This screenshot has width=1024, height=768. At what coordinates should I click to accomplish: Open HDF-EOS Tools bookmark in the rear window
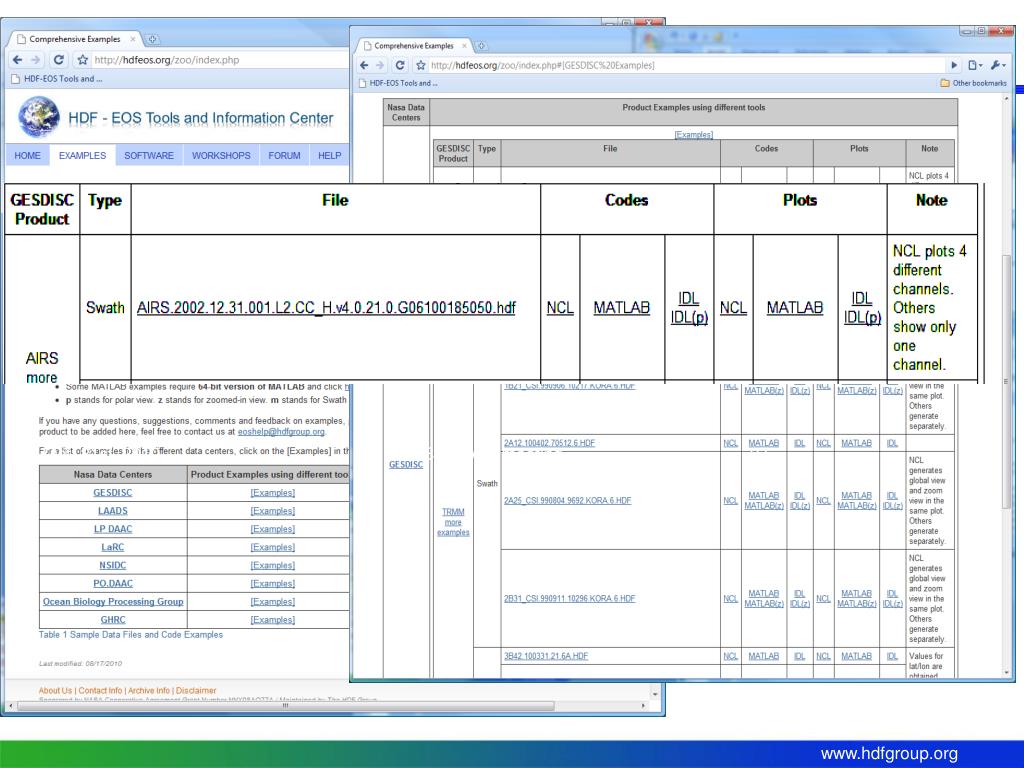tap(57, 78)
